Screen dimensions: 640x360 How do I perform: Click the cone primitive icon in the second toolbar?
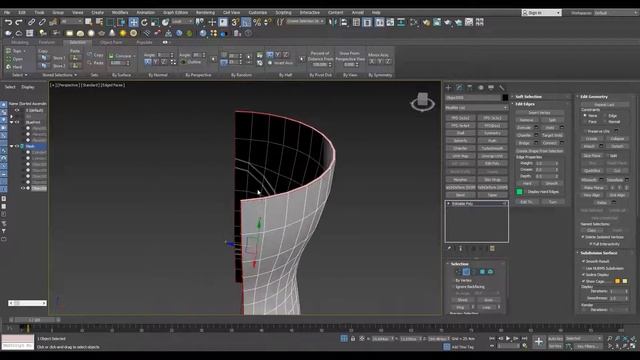tap(112, 33)
